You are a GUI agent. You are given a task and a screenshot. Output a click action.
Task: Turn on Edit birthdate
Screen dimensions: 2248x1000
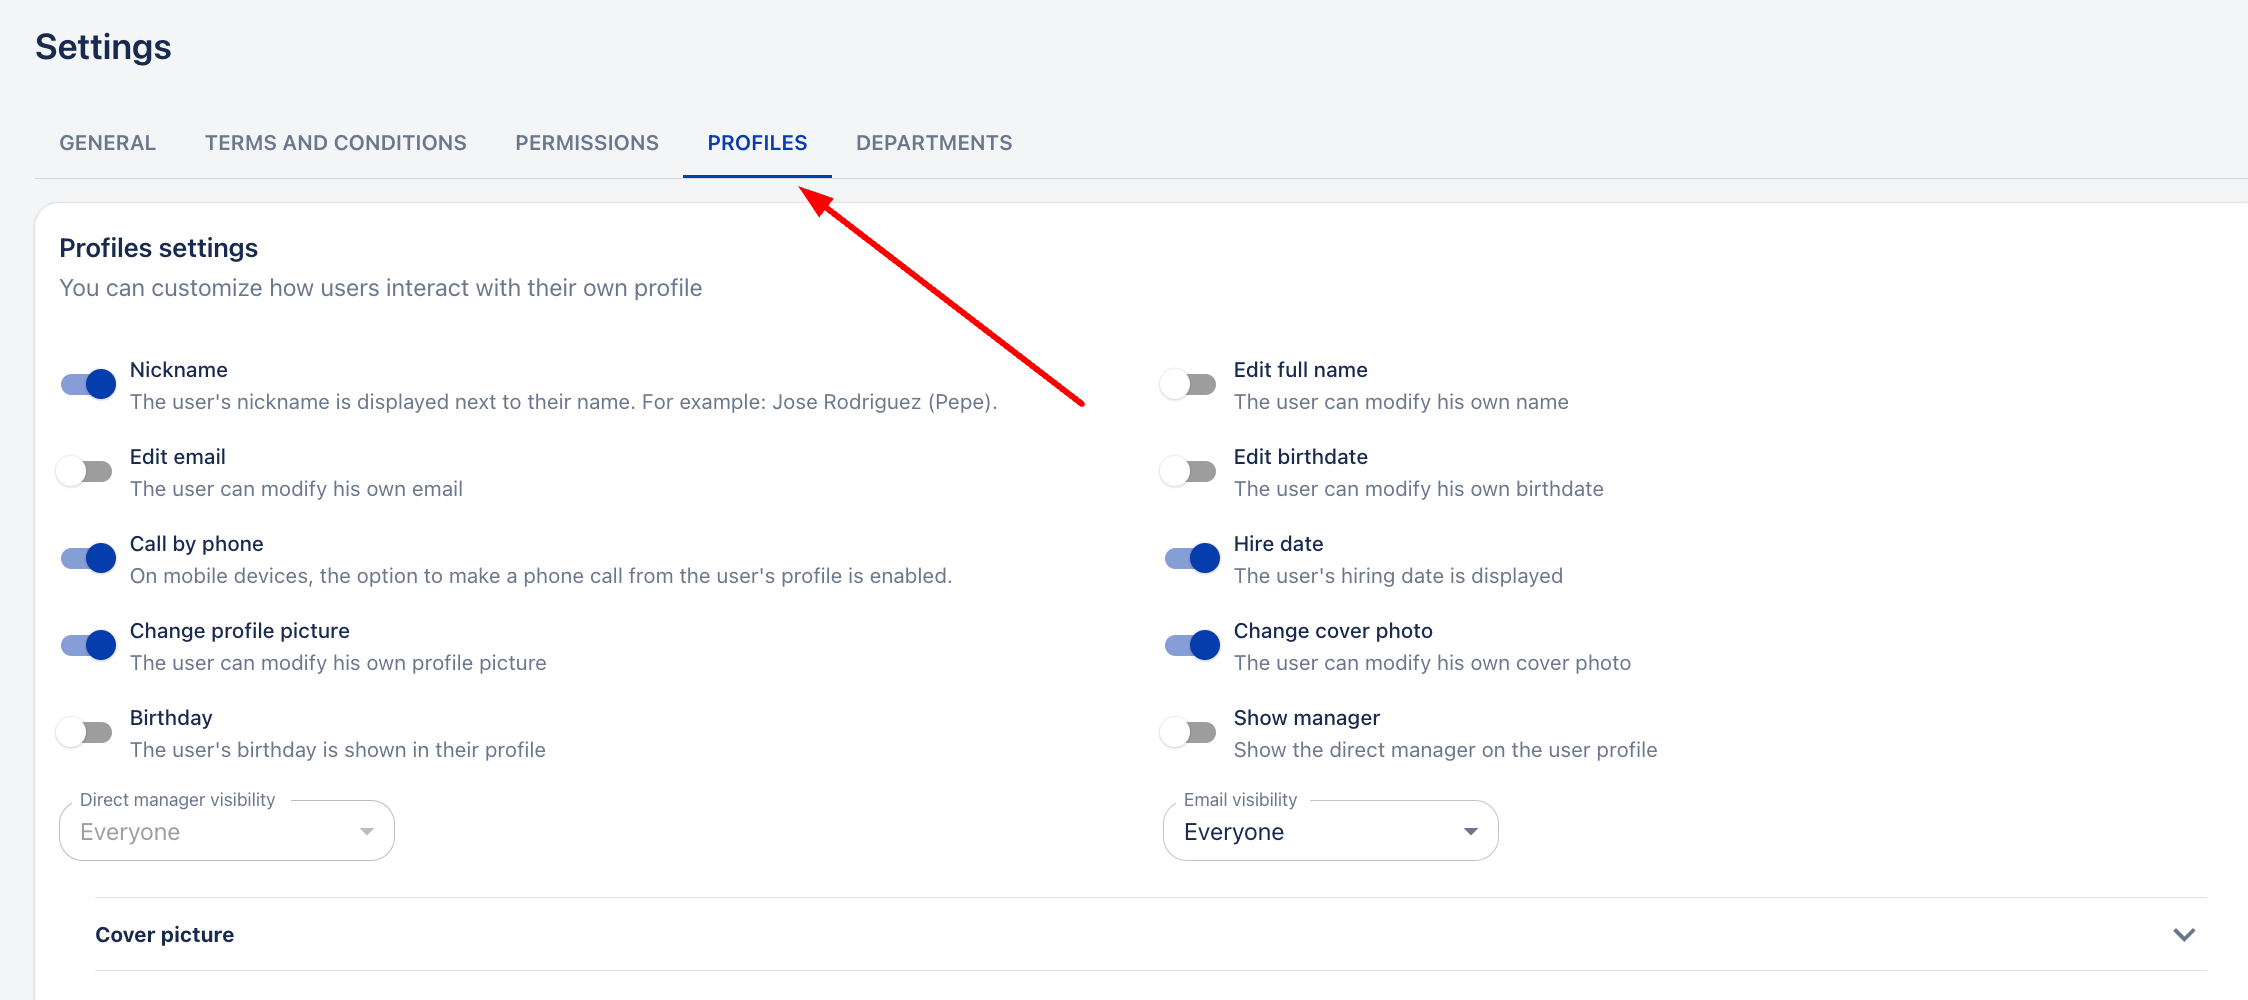point(1188,470)
